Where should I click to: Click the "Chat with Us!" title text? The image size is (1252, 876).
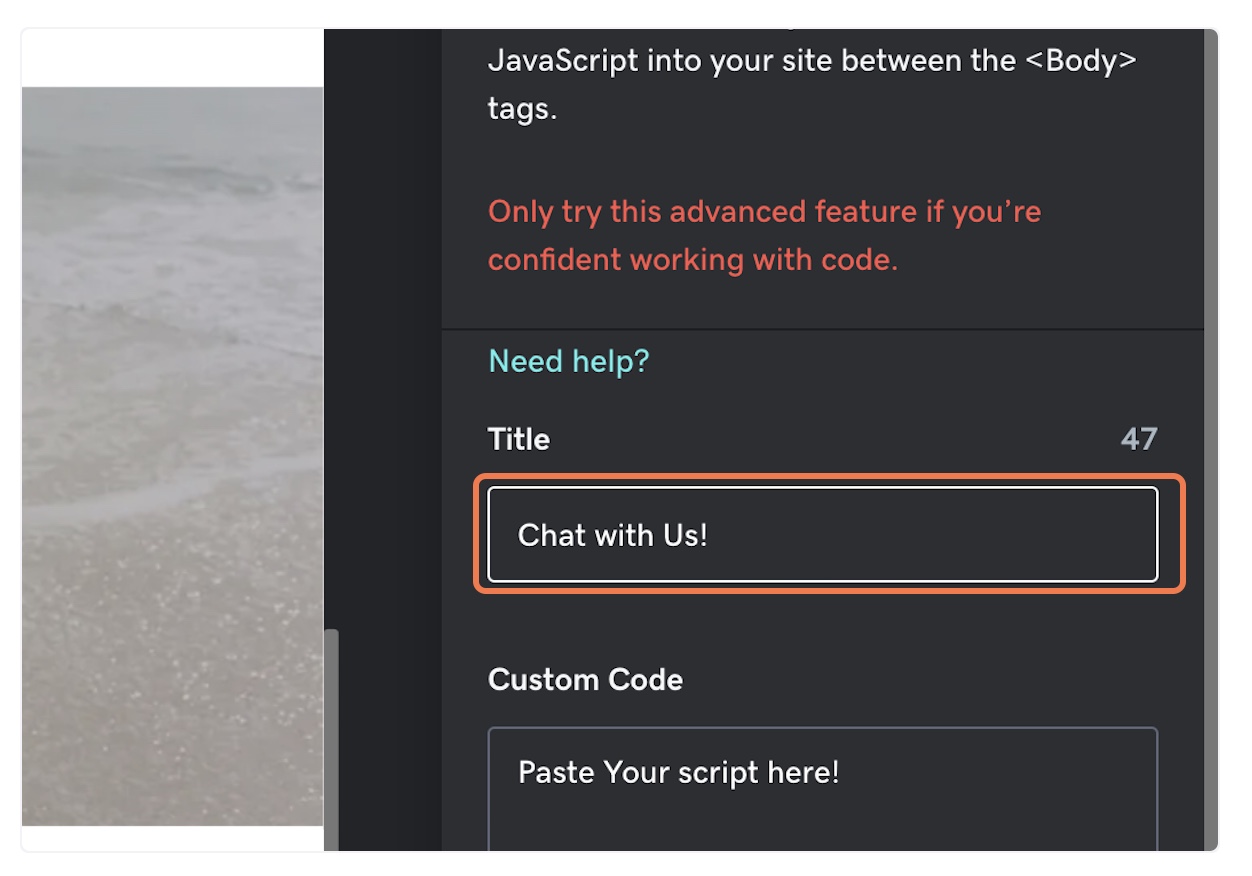(612, 535)
